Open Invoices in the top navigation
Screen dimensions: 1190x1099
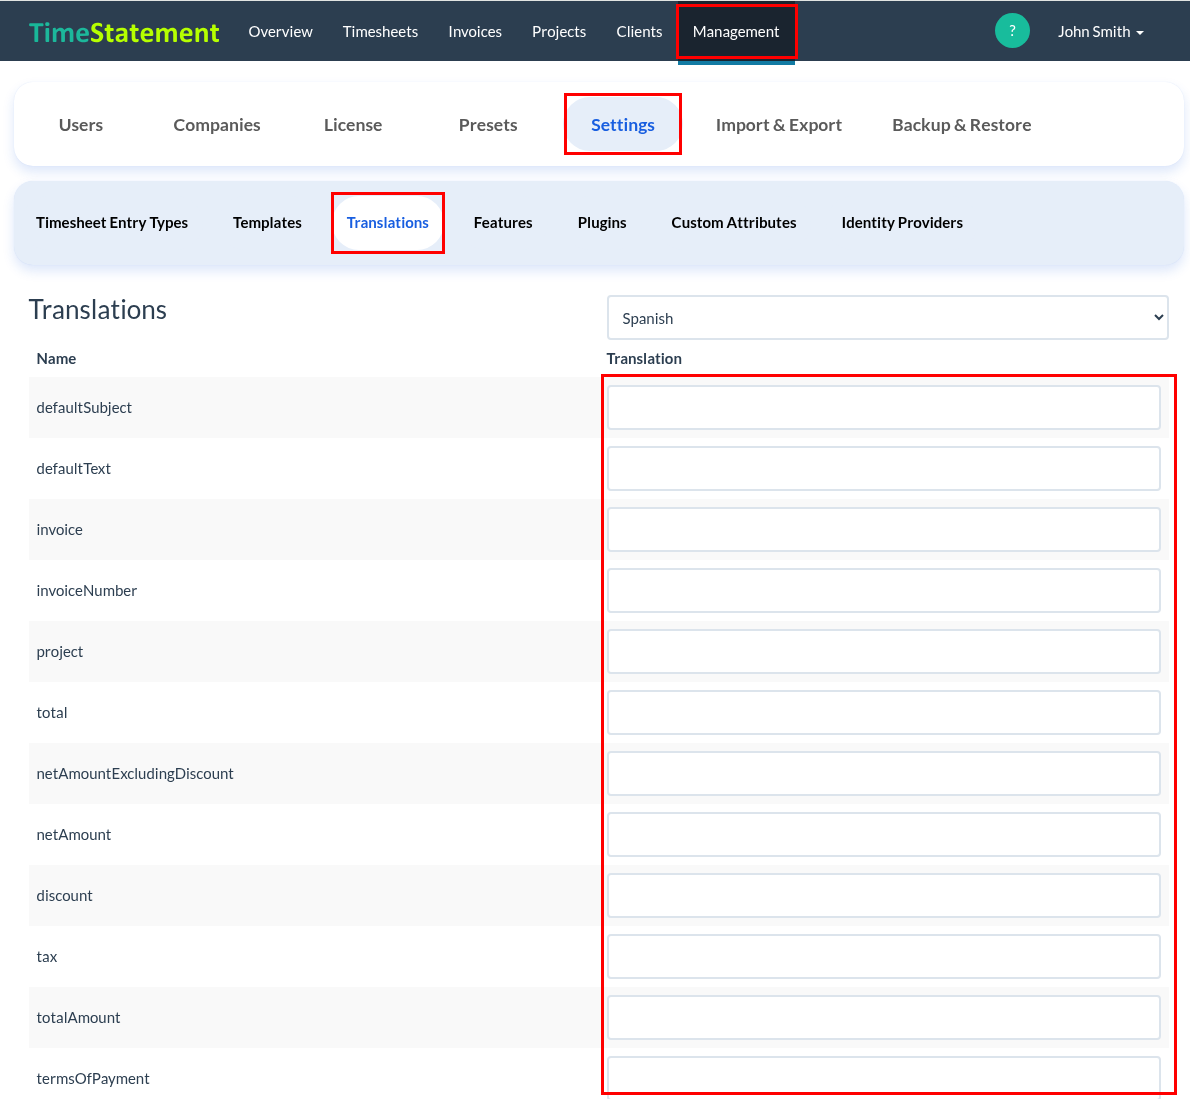pyautogui.click(x=474, y=32)
